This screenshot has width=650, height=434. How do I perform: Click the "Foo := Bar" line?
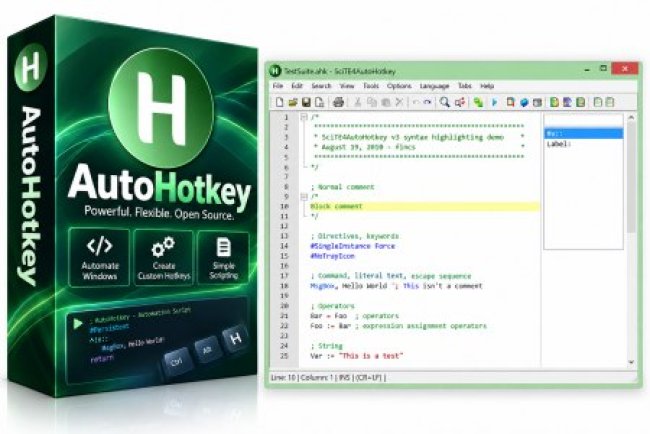point(398,326)
